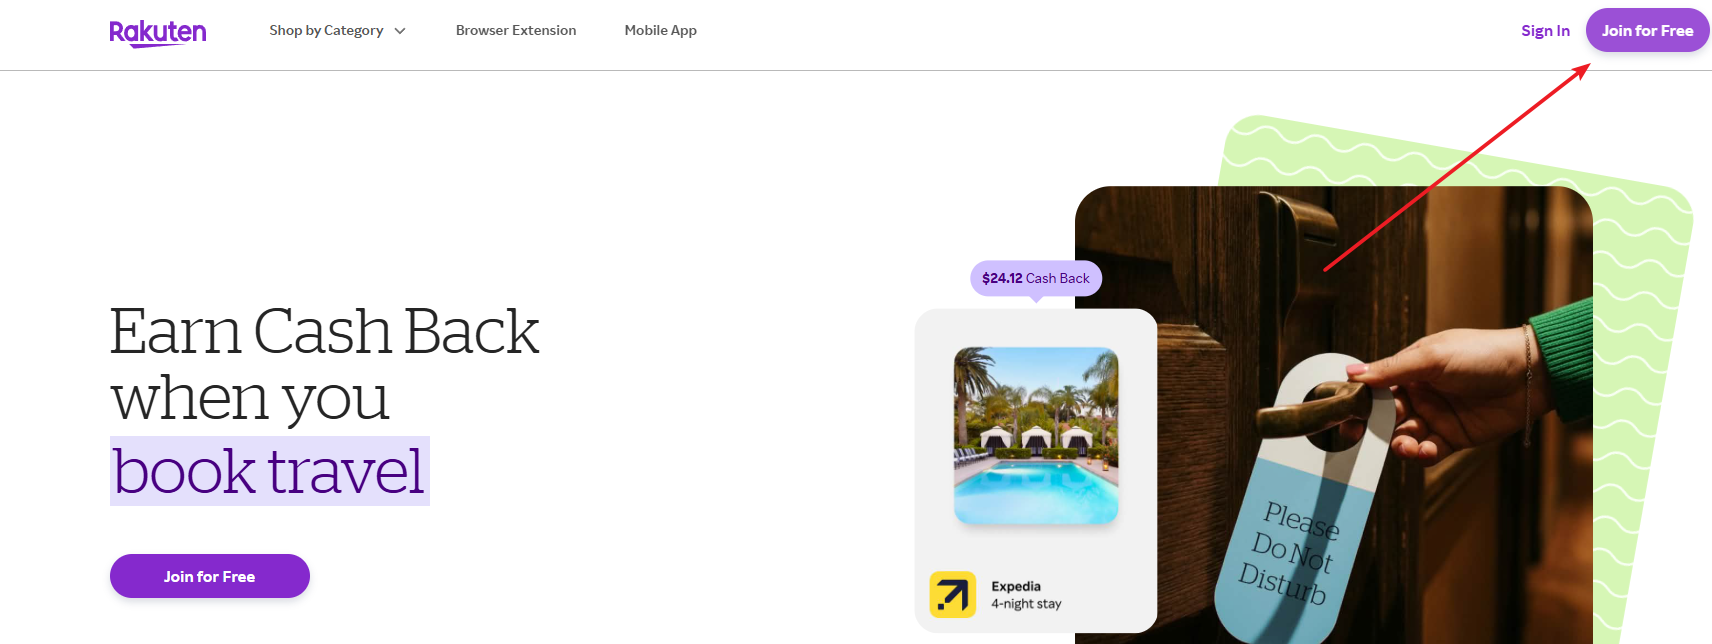The height and width of the screenshot is (644, 1712).
Task: Click the Cash Back text in badge
Action: click(x=1058, y=279)
